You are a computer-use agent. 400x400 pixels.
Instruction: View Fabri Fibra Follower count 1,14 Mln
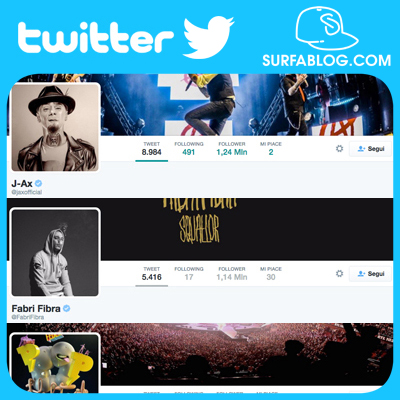click(232, 274)
